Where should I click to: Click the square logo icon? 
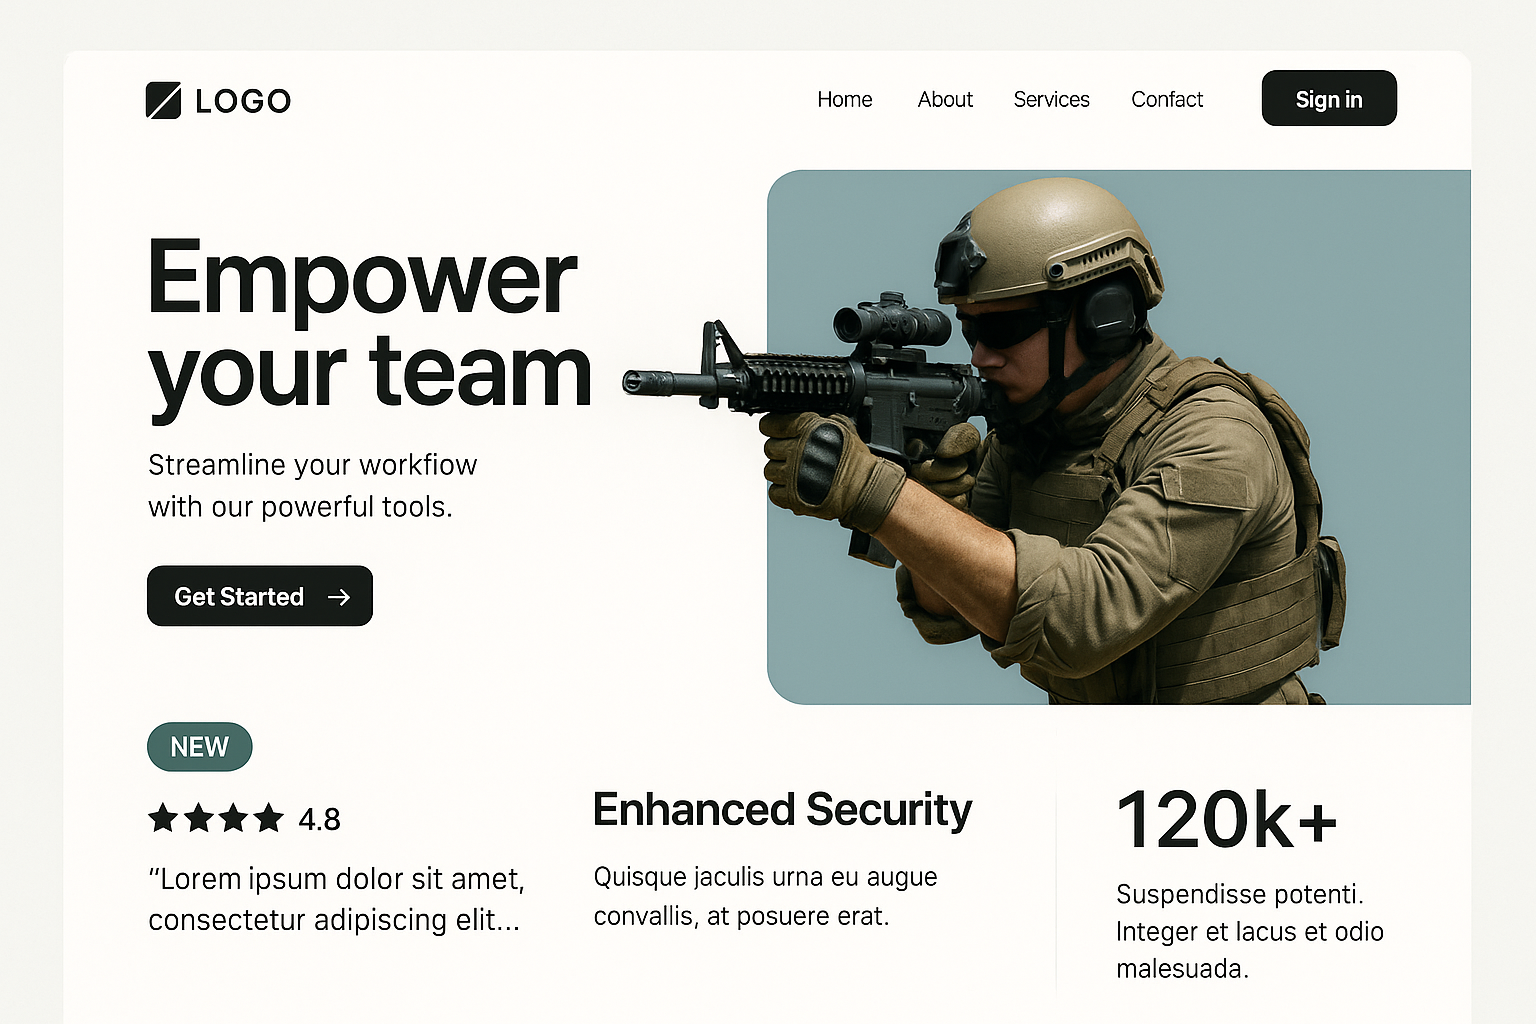[x=163, y=100]
